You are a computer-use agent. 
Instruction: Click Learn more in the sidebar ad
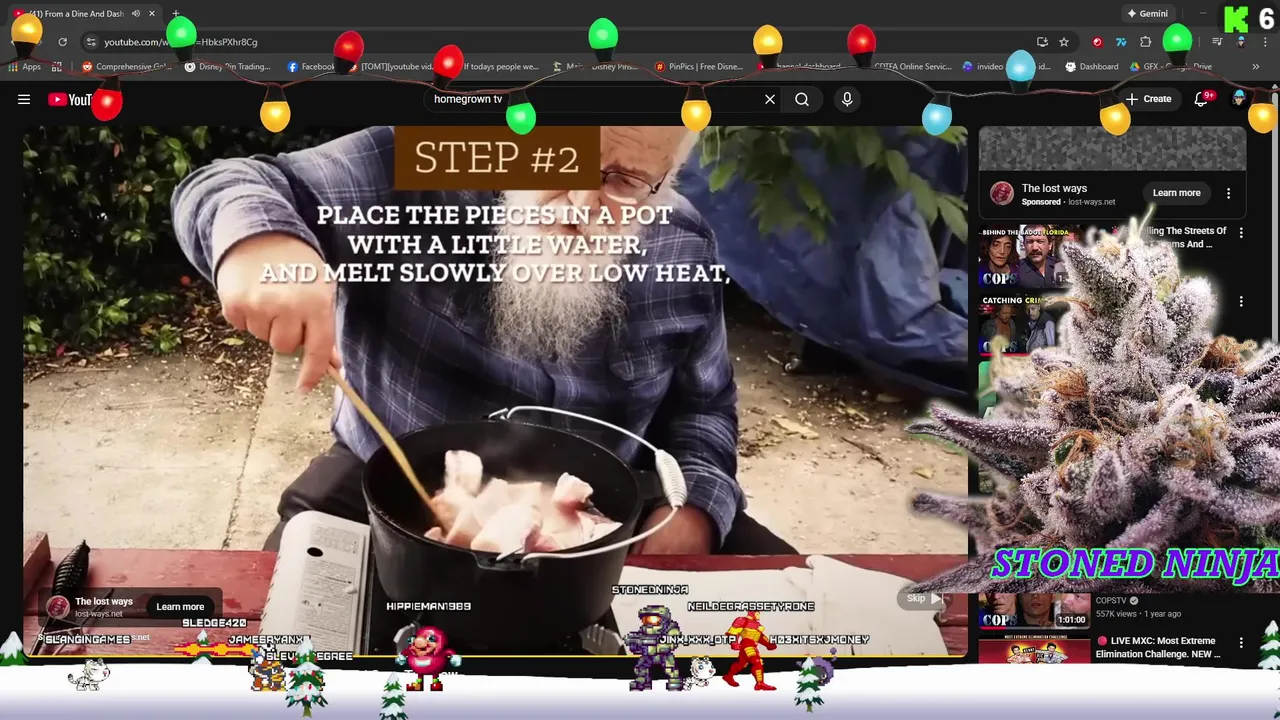pos(1176,193)
